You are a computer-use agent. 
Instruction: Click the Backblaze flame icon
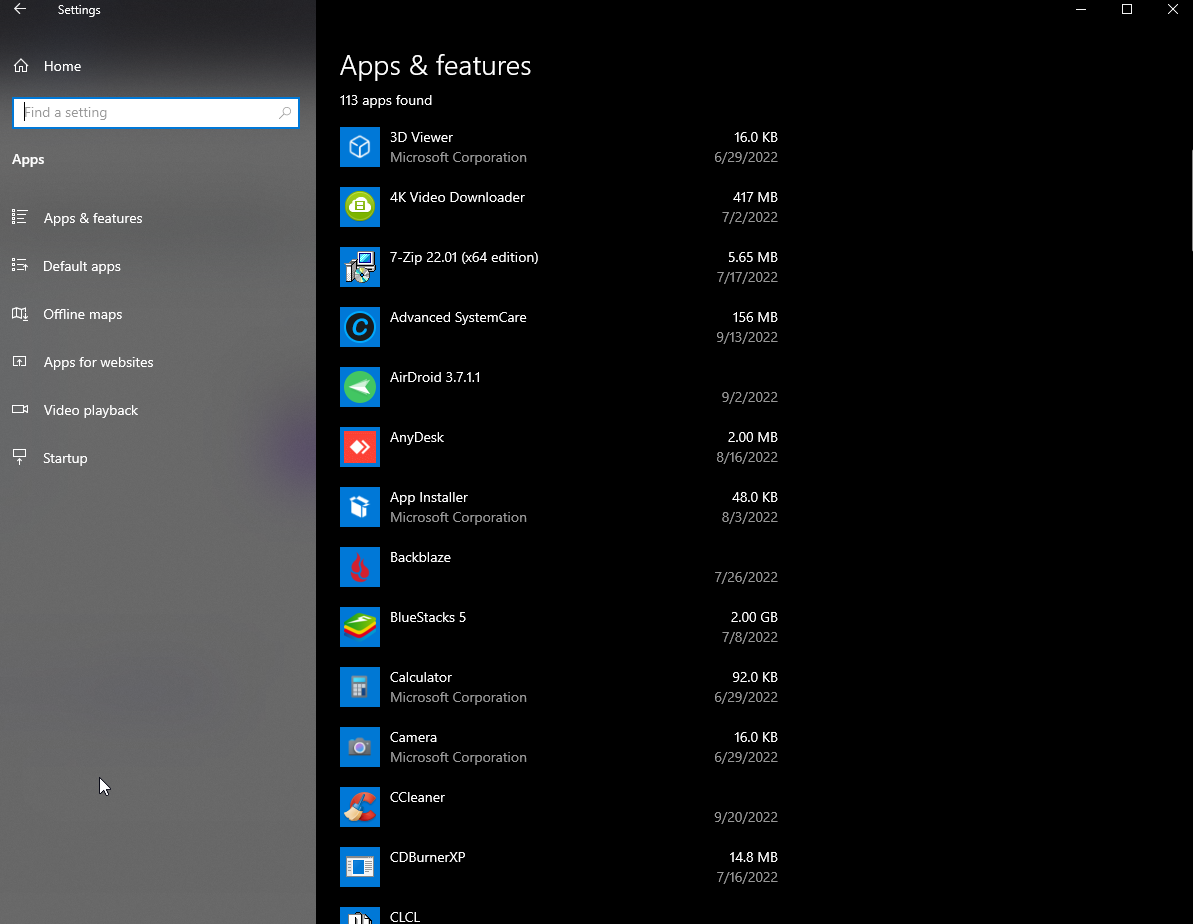coord(360,567)
